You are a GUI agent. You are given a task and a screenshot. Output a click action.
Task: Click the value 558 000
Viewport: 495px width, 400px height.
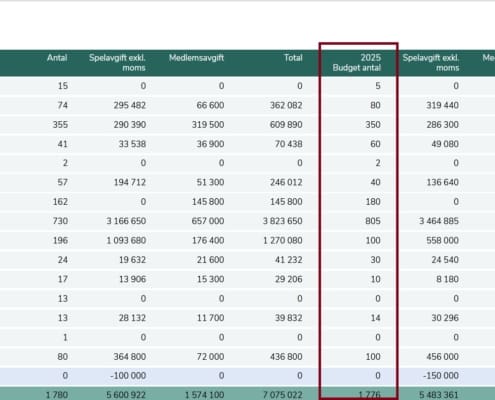pos(443,240)
